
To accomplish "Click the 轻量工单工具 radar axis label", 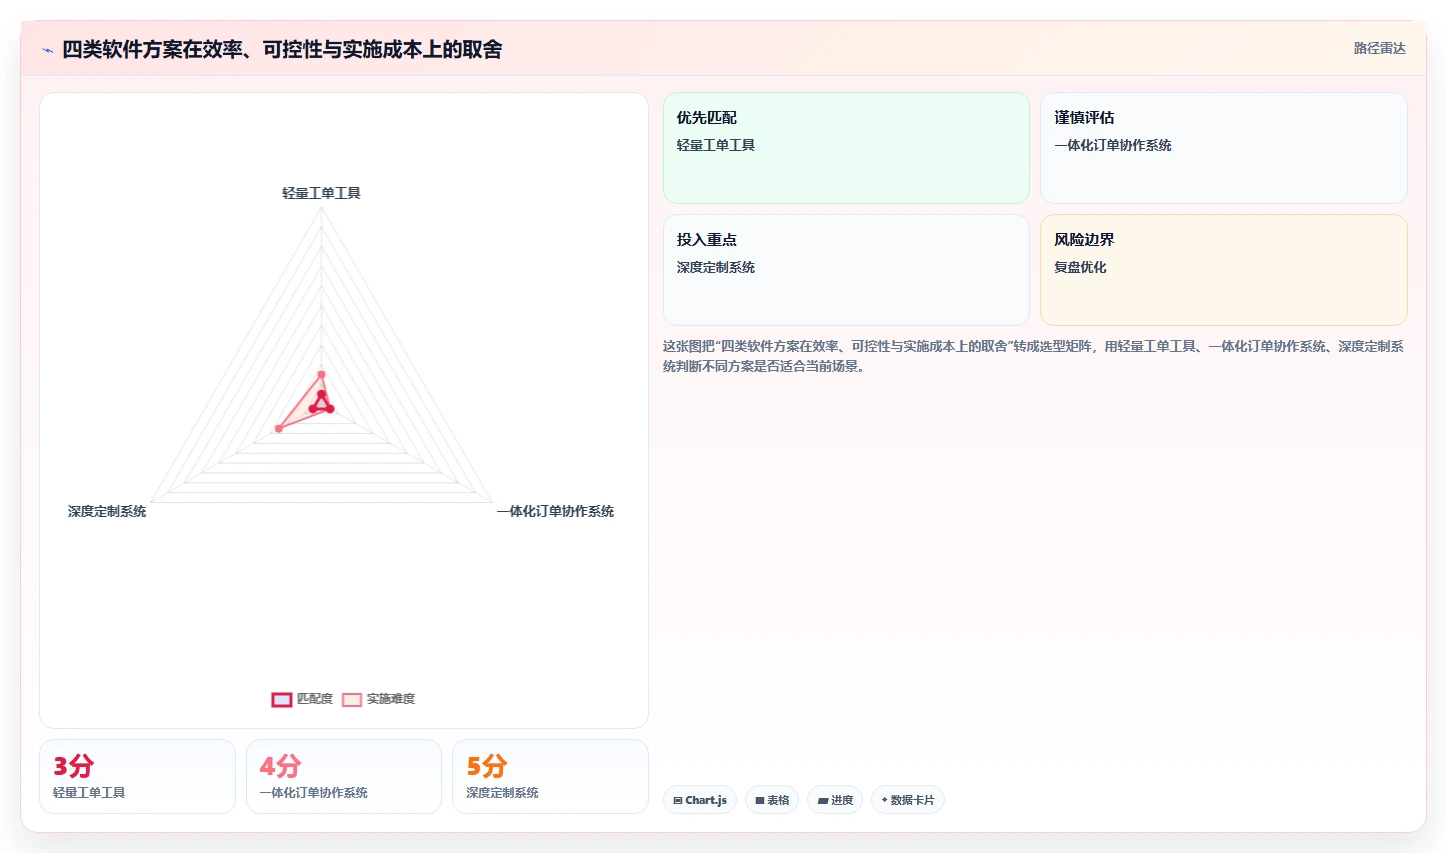I will point(321,193).
